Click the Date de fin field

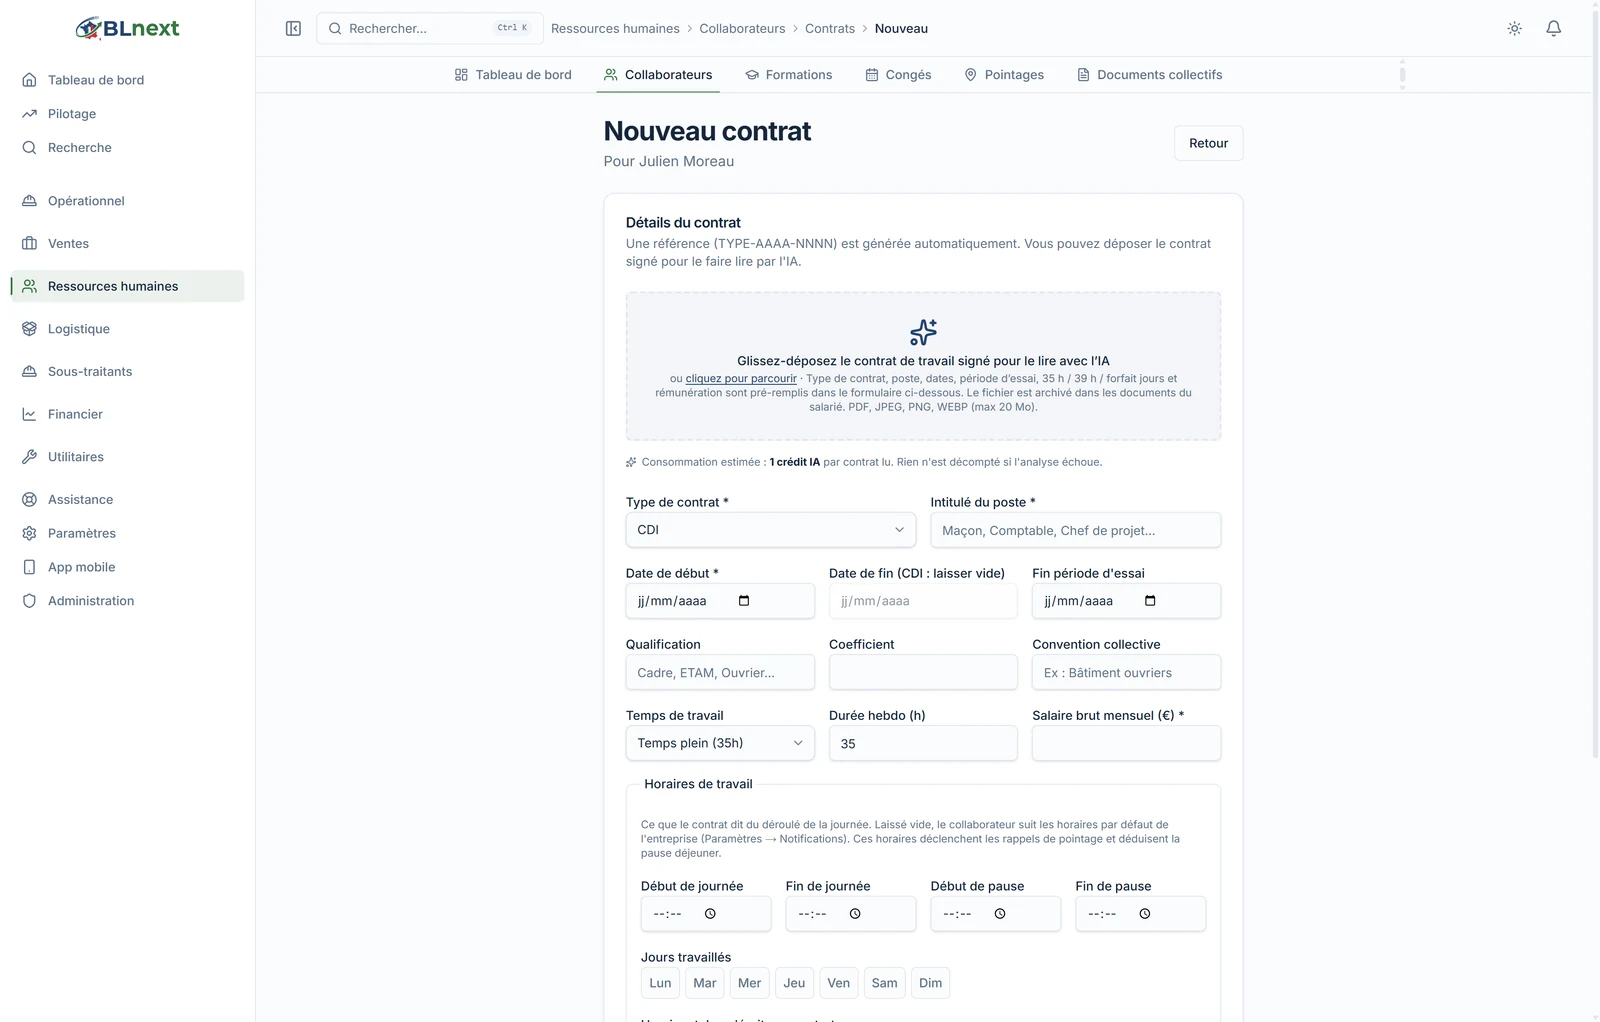923,601
